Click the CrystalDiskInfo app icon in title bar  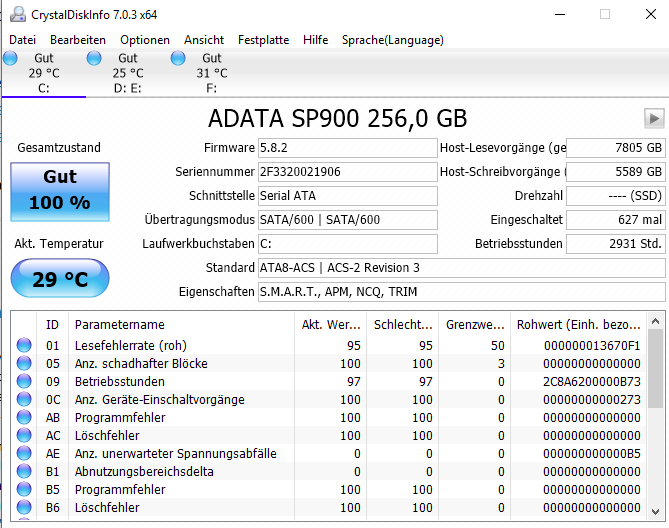click(17, 14)
